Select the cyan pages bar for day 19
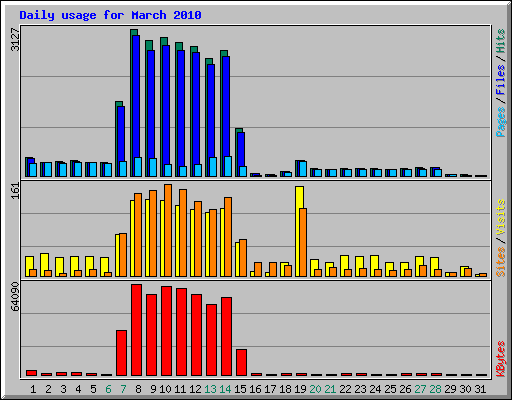The image size is (512, 400). pos(303,169)
